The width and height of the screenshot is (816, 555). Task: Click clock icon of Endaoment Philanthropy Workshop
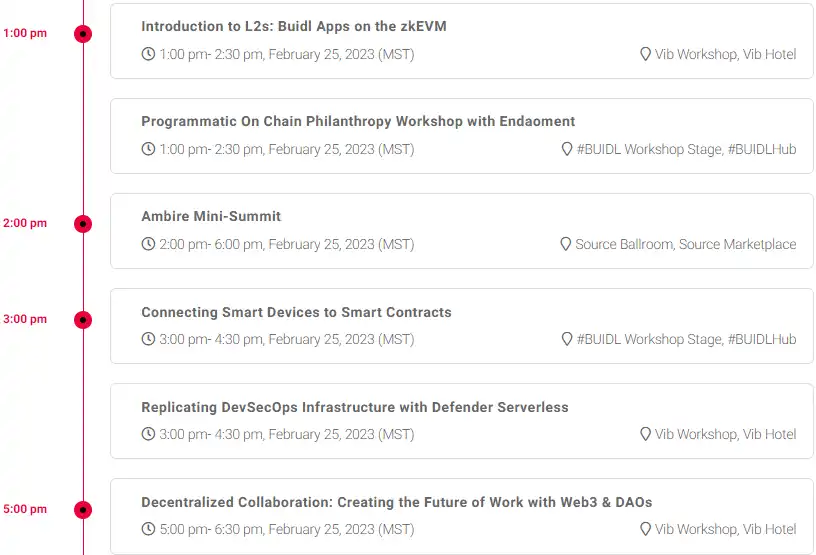[148, 149]
